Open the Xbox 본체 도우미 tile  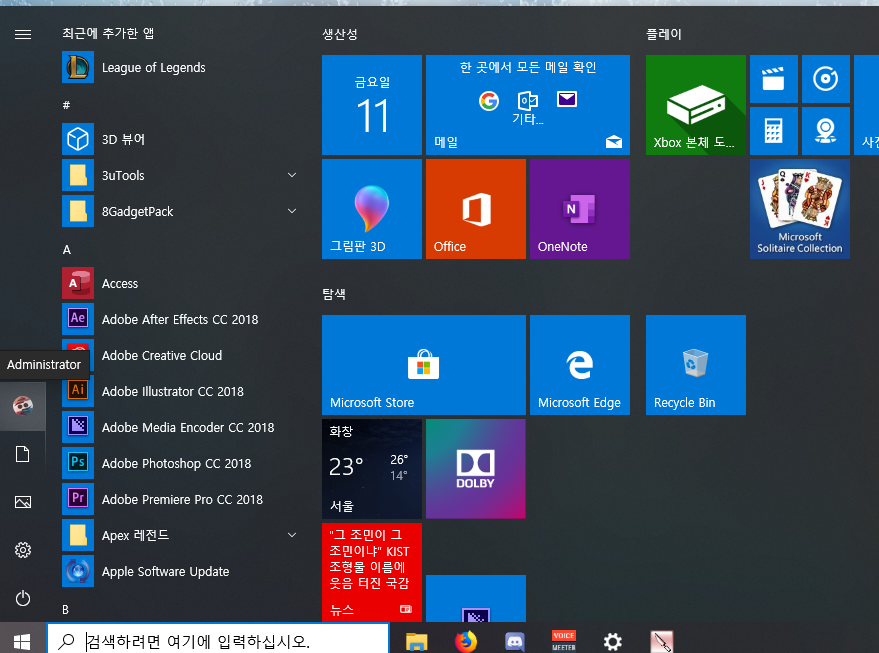click(x=696, y=105)
